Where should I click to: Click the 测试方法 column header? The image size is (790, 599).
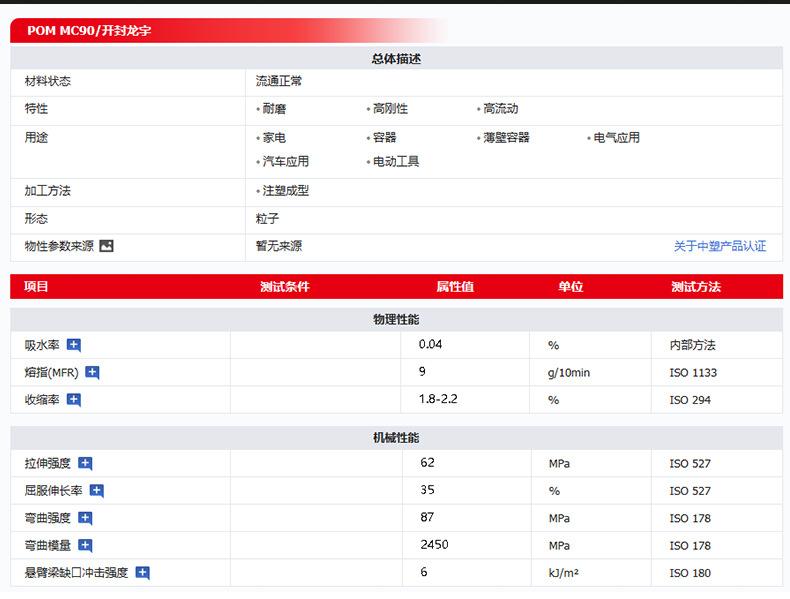coord(696,287)
